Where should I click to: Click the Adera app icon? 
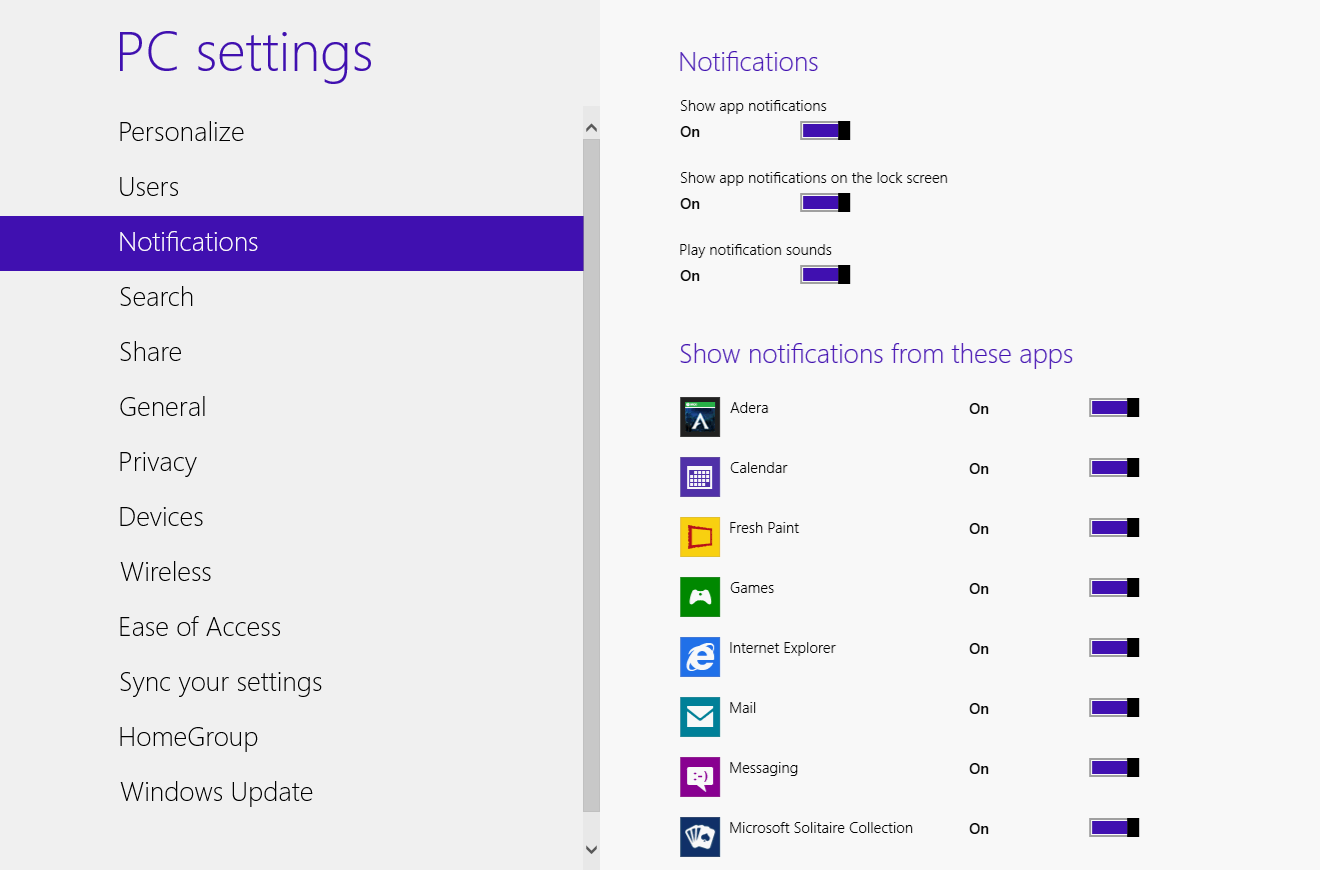700,417
